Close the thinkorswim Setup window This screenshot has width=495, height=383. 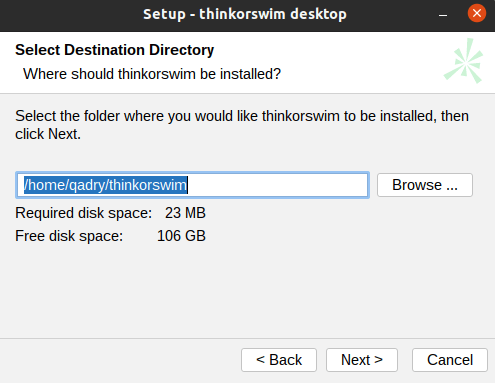click(x=477, y=13)
